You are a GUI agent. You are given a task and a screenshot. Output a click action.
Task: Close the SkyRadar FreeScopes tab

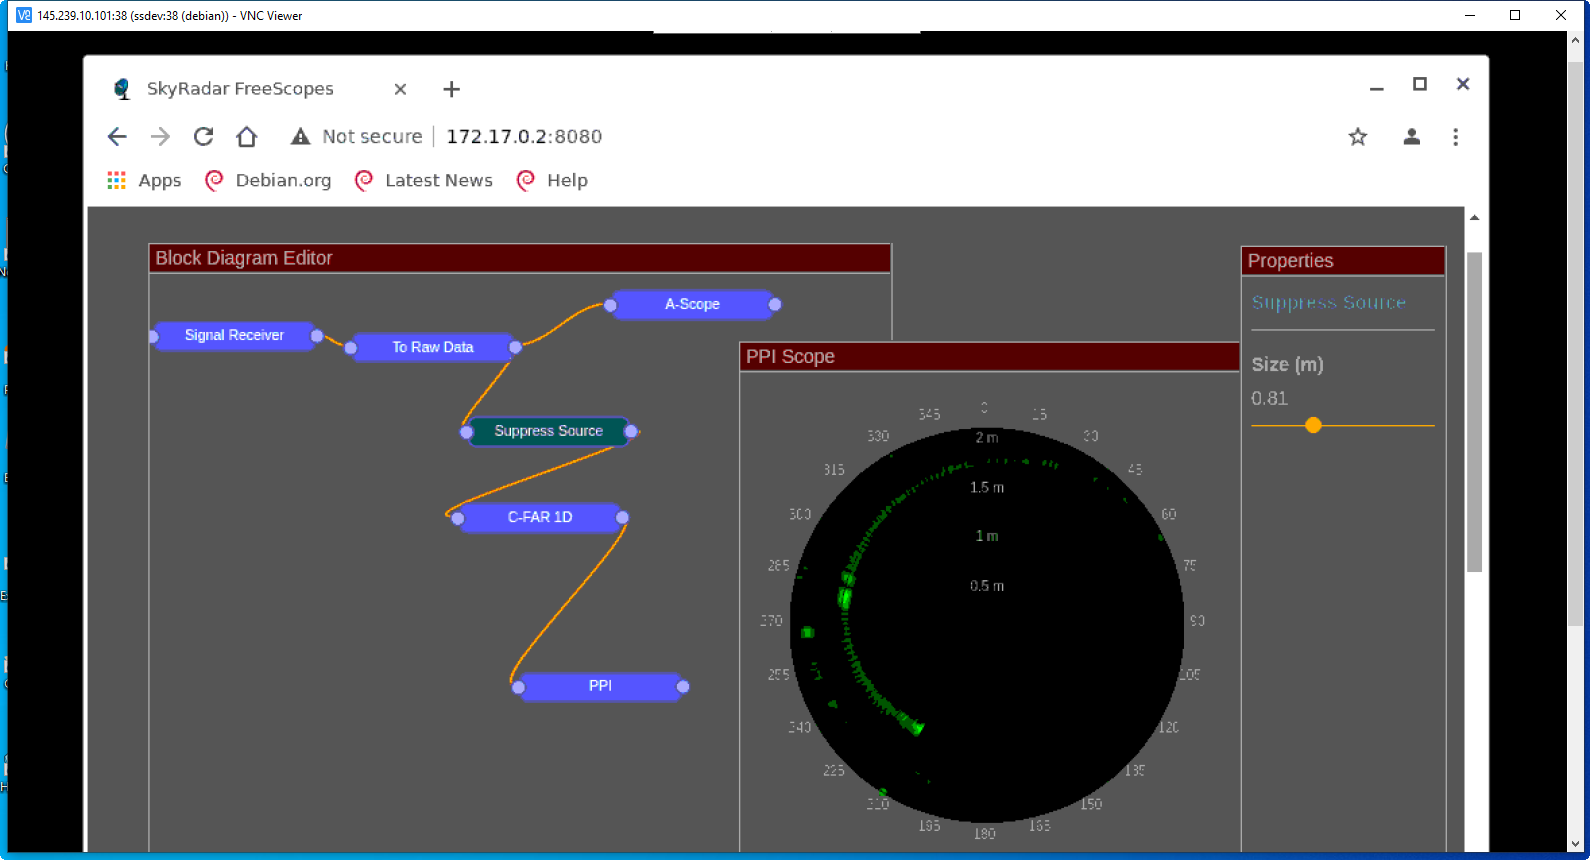point(400,89)
